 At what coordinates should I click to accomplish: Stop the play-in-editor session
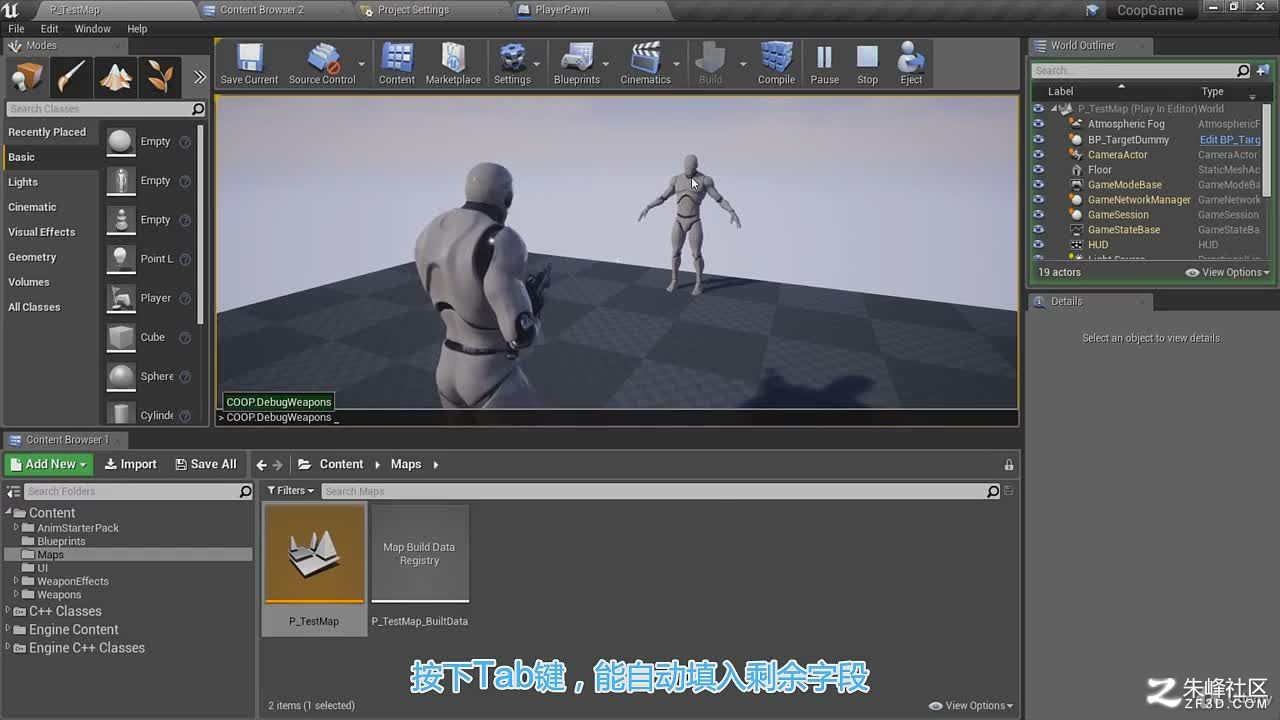[x=867, y=64]
